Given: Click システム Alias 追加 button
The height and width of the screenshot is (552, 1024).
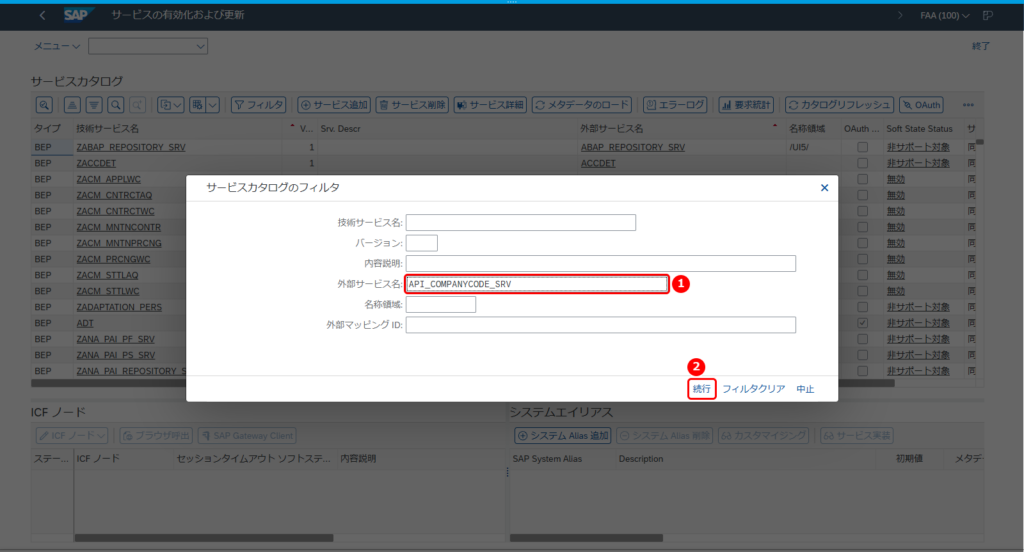Looking at the screenshot, I should click(x=562, y=436).
